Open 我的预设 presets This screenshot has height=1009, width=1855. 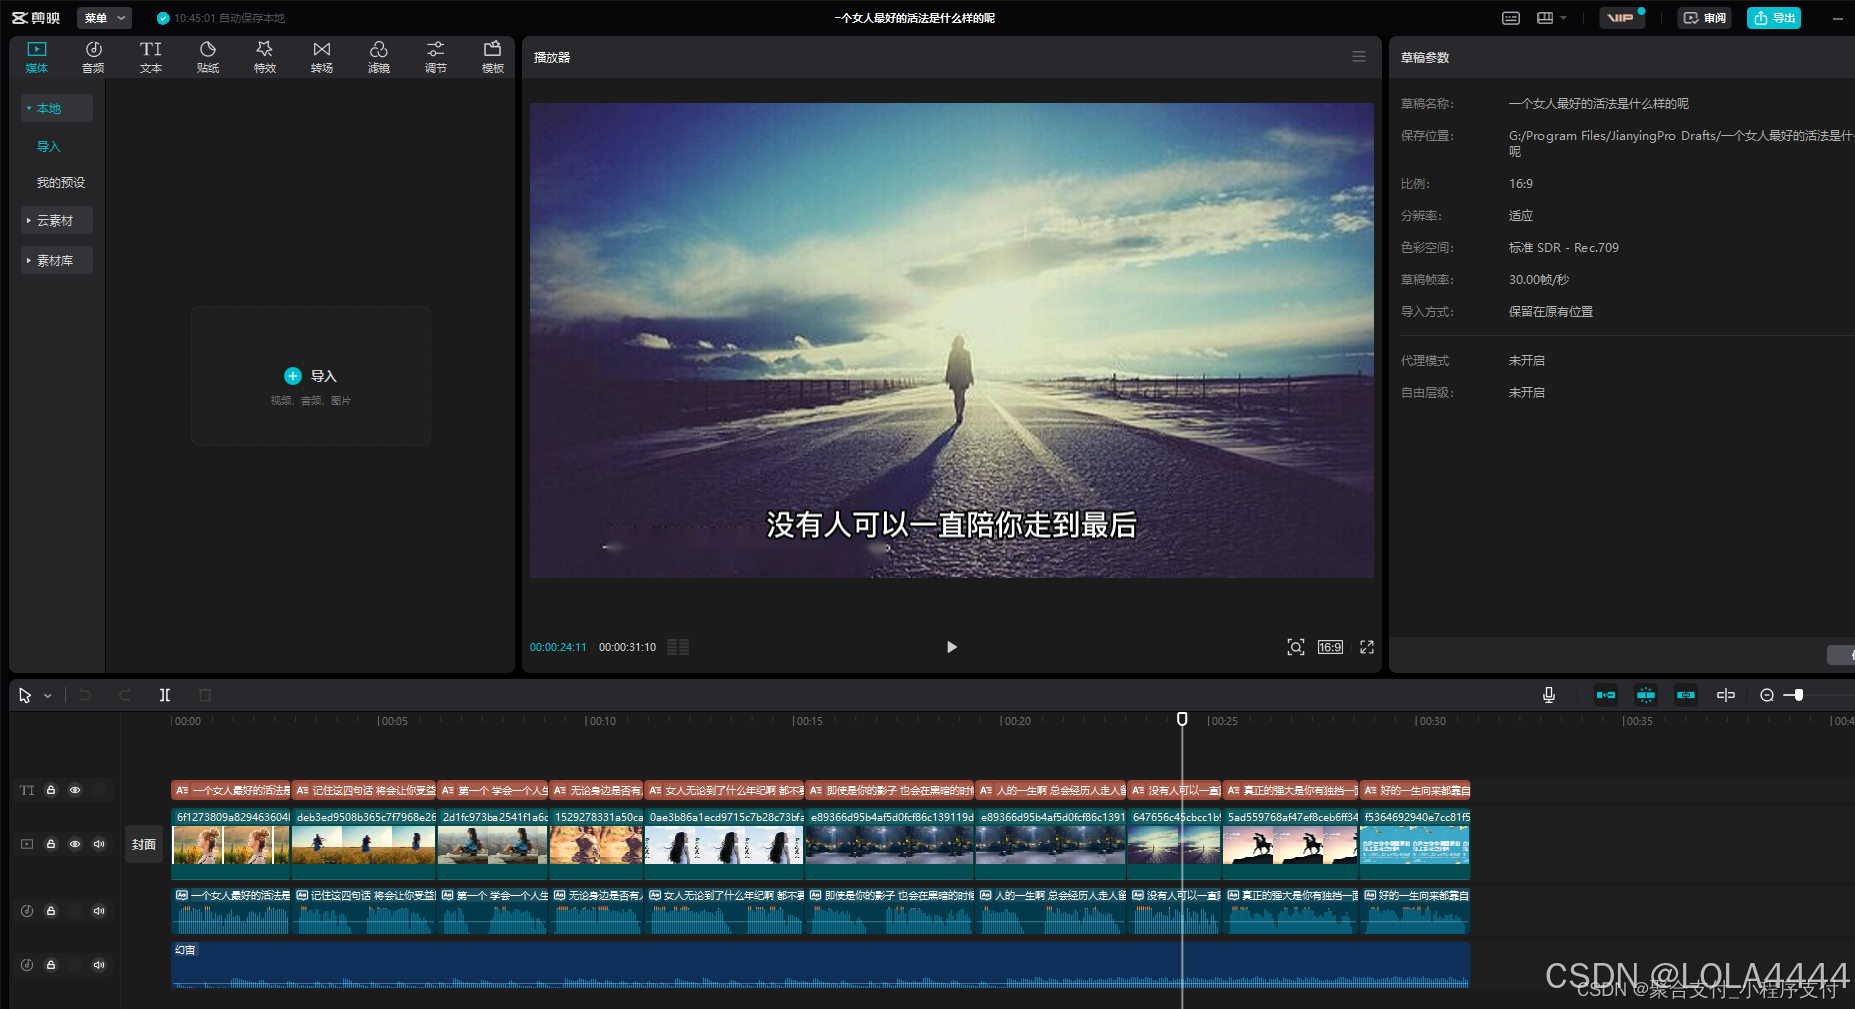point(61,182)
